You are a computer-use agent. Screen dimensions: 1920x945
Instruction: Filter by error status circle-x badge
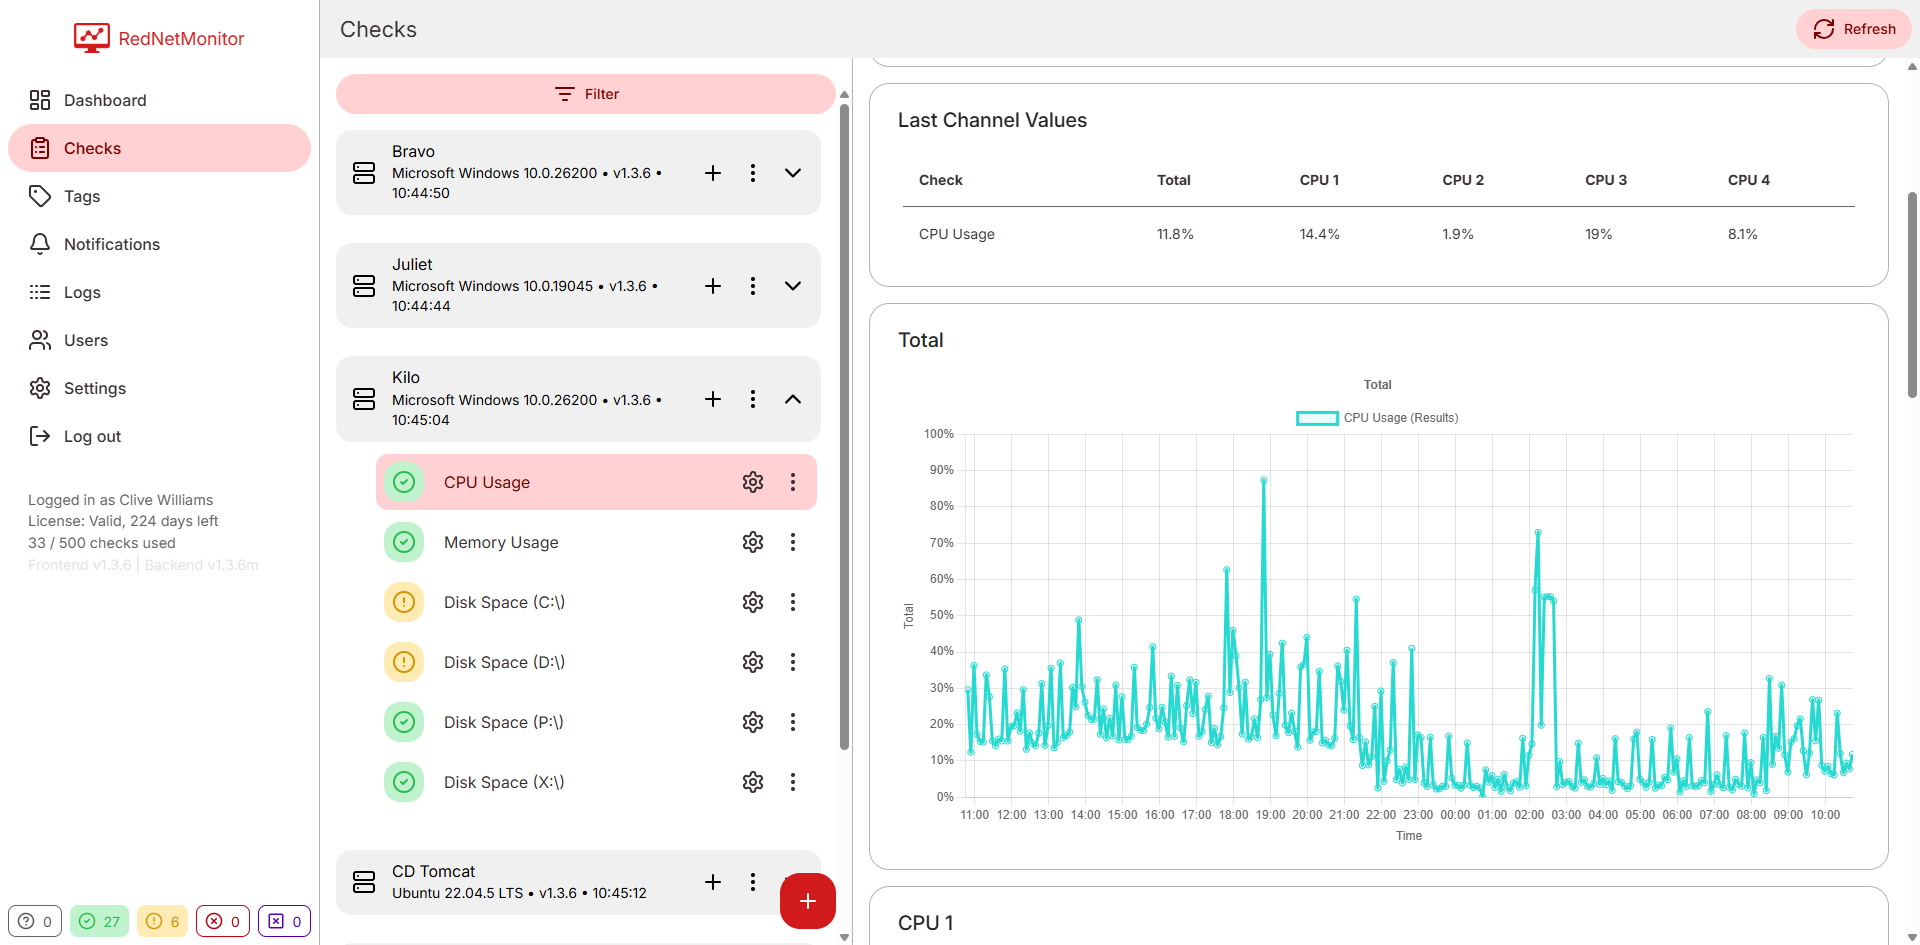[223, 921]
